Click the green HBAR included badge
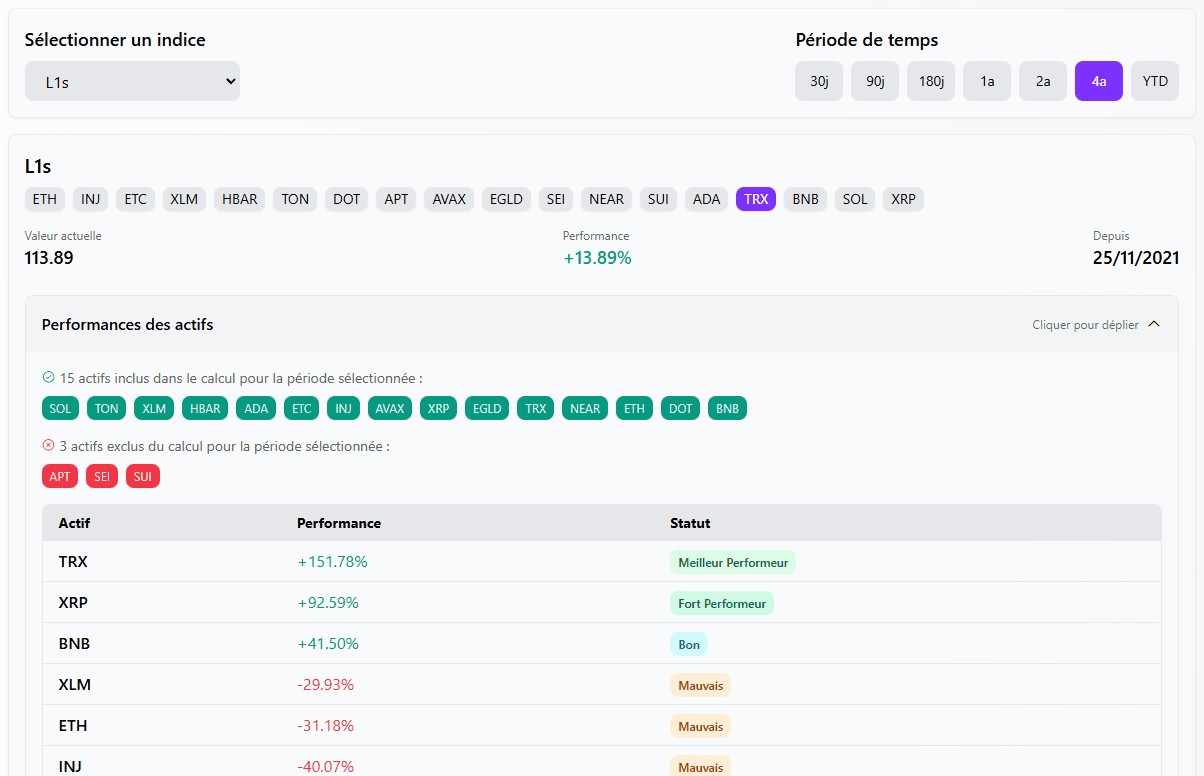The image size is (1204, 776). tap(205, 408)
